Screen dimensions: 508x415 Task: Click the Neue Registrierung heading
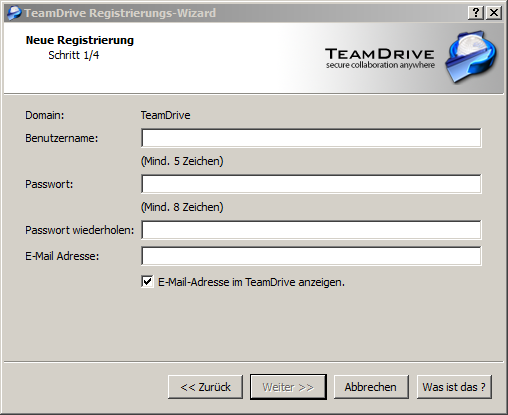click(x=80, y=40)
